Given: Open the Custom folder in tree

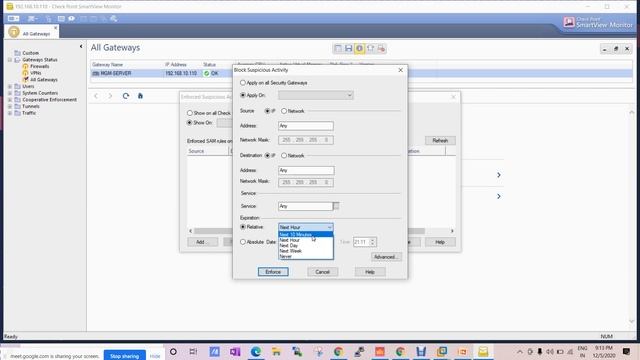Looking at the screenshot, I should pyautogui.click(x=30, y=53).
